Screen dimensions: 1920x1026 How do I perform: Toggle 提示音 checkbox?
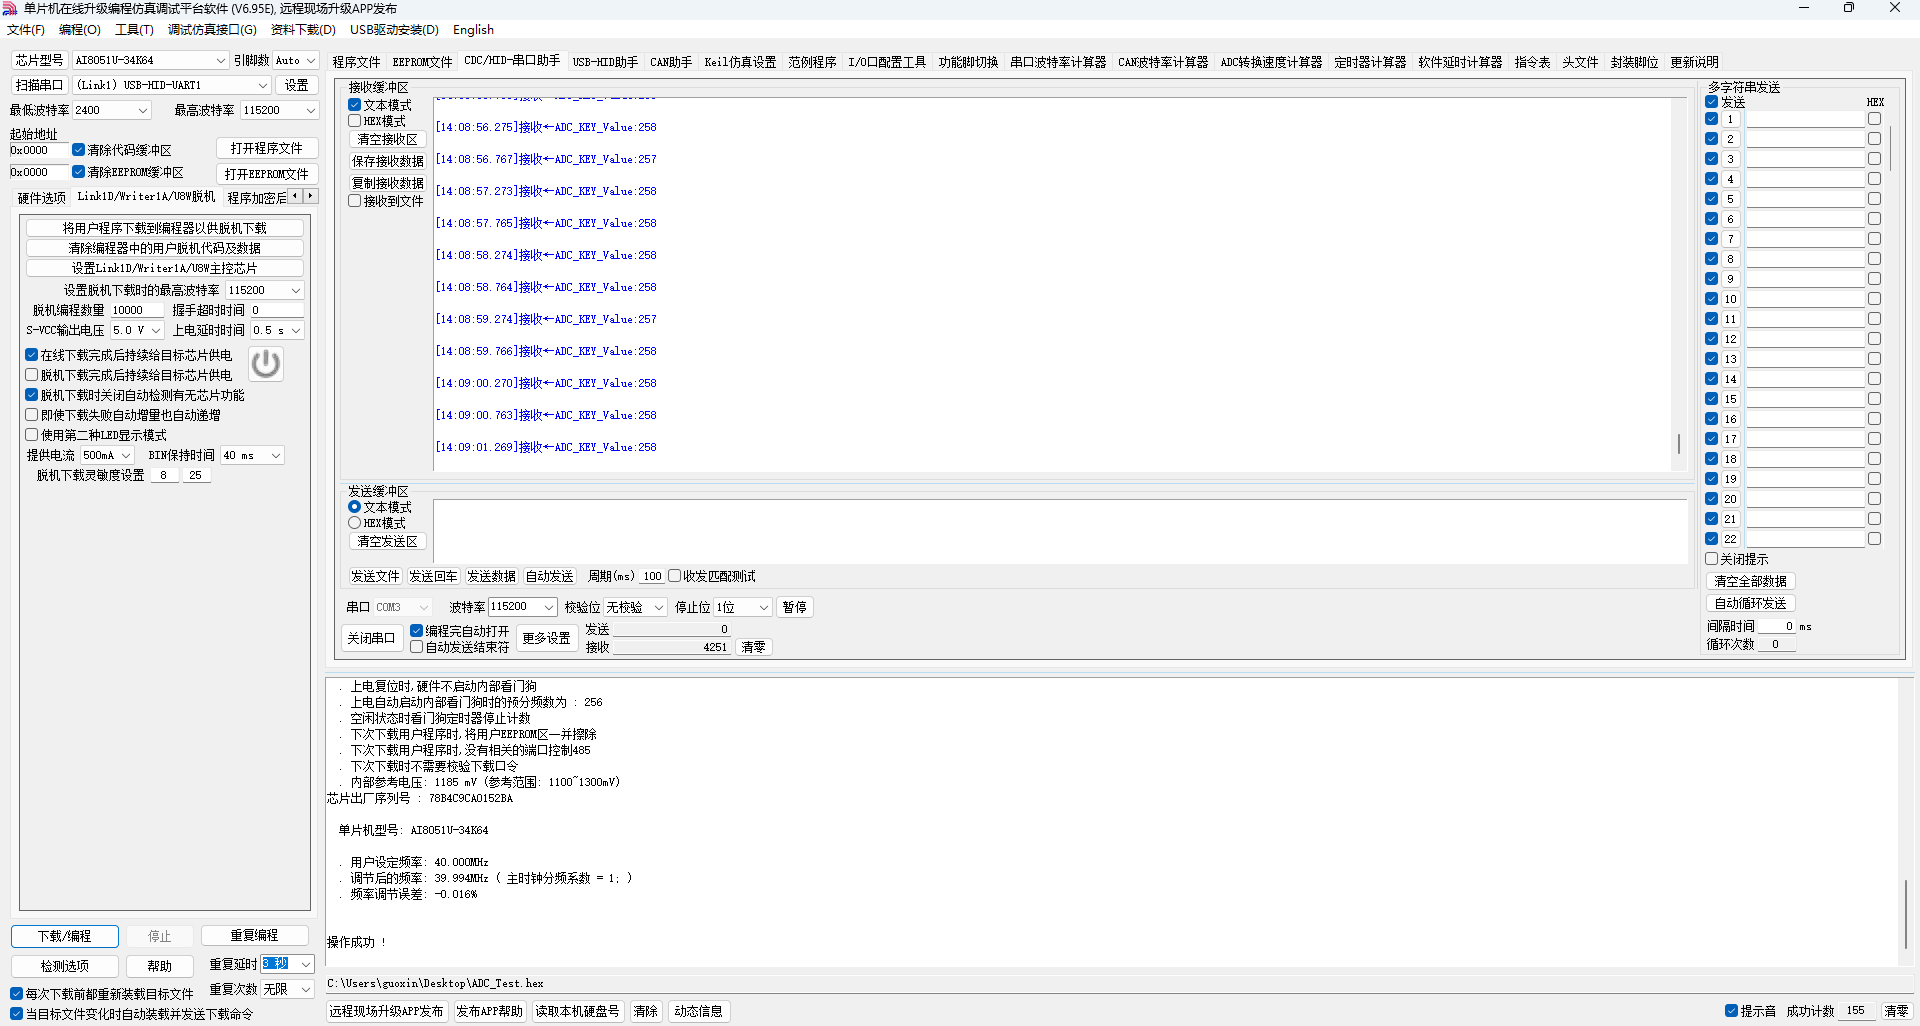[1731, 1011]
